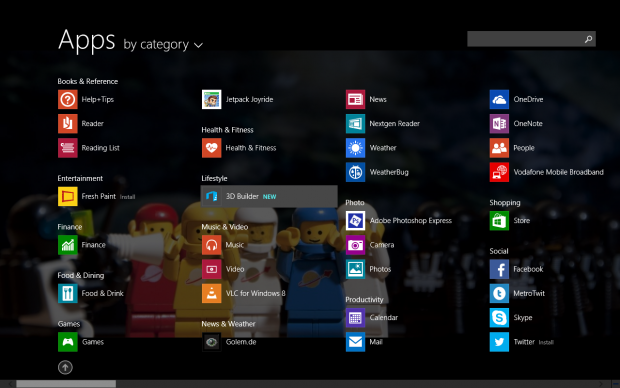Open the News app icon
This screenshot has height=388, width=620.
[355, 99]
